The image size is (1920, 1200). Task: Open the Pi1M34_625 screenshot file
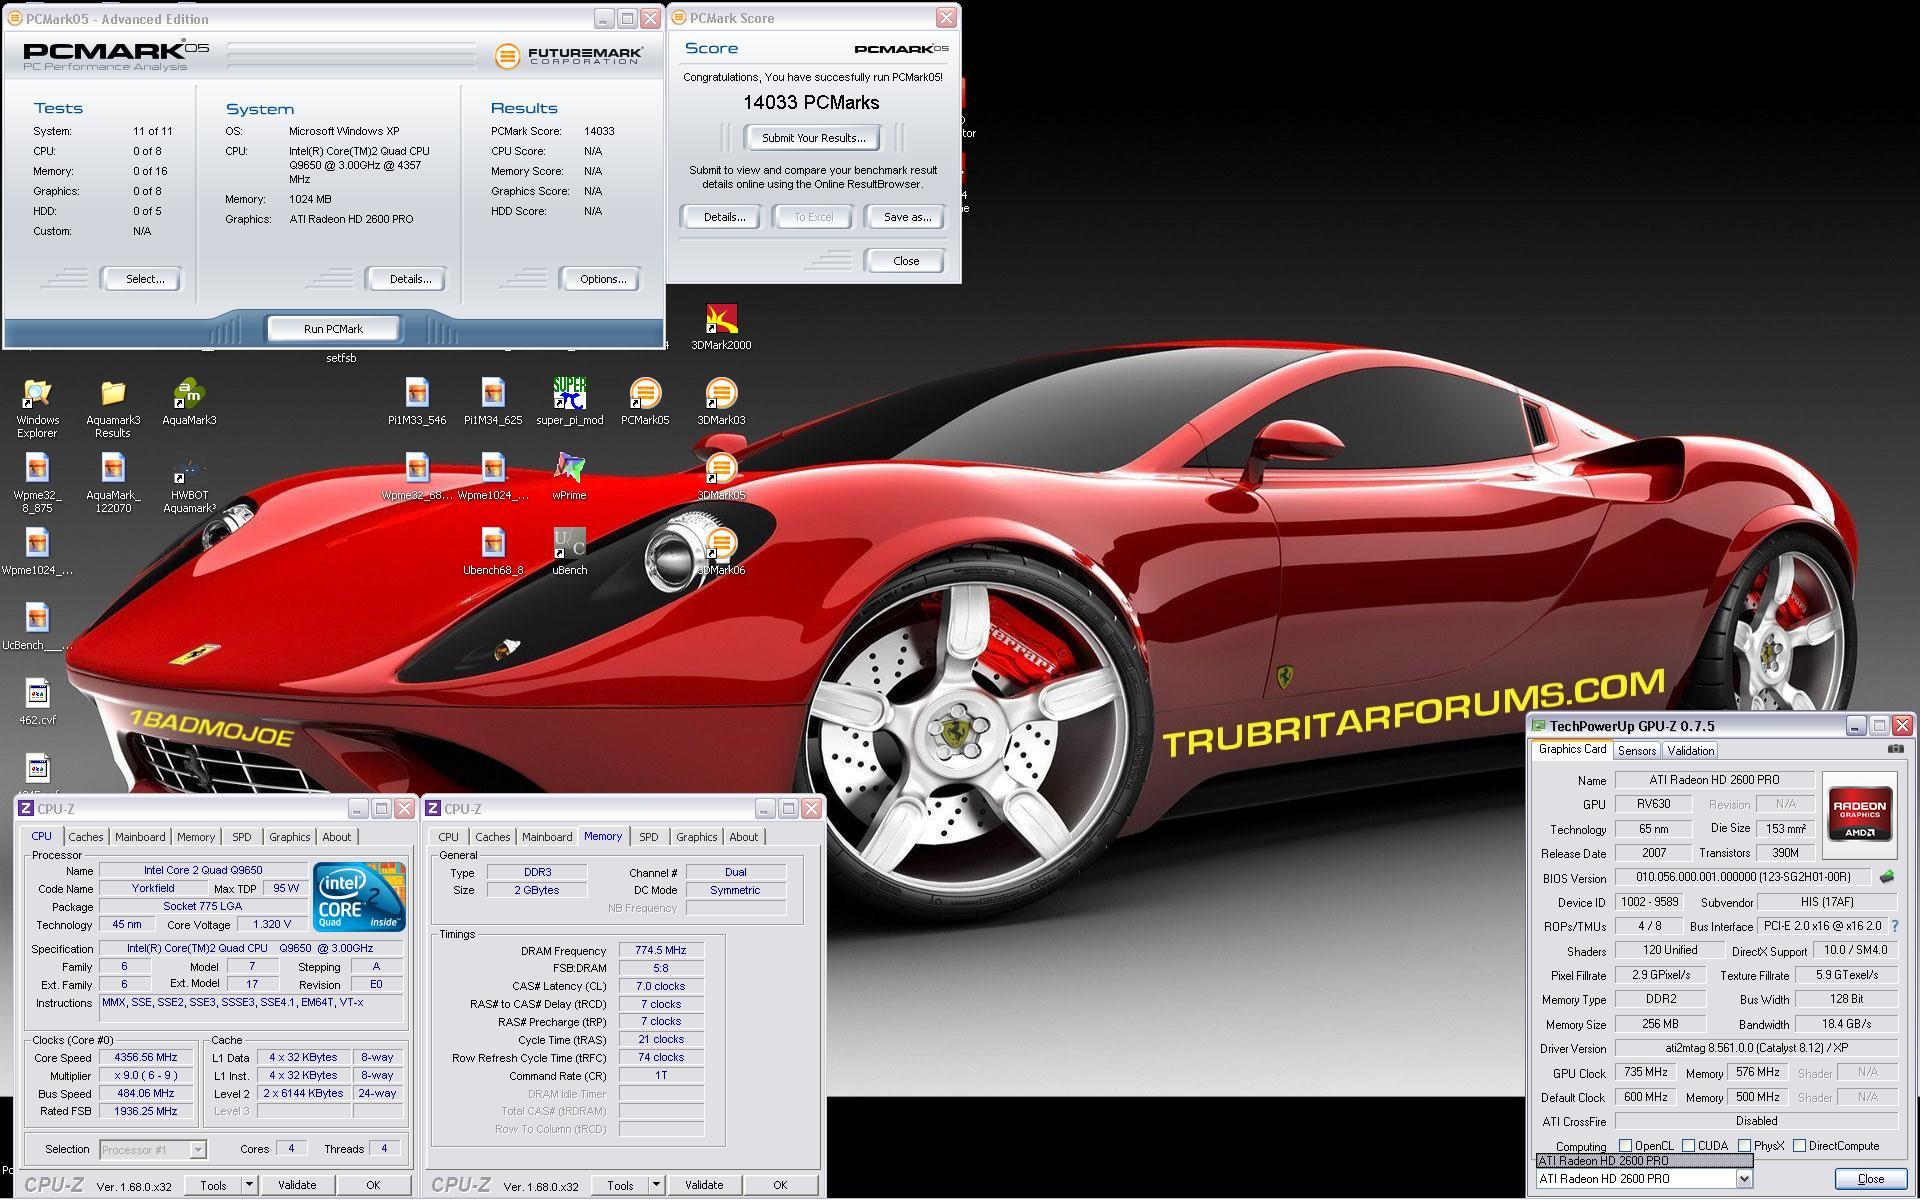pos(493,402)
